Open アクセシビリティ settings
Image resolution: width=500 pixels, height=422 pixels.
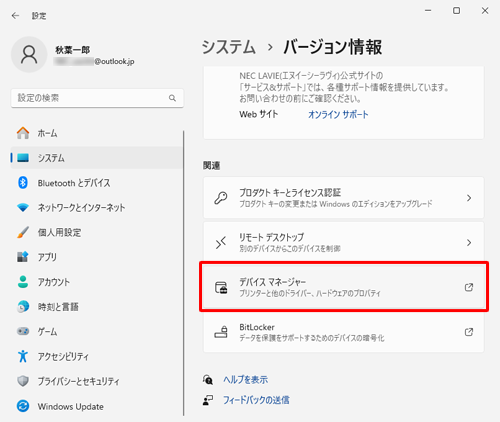(x=97, y=356)
